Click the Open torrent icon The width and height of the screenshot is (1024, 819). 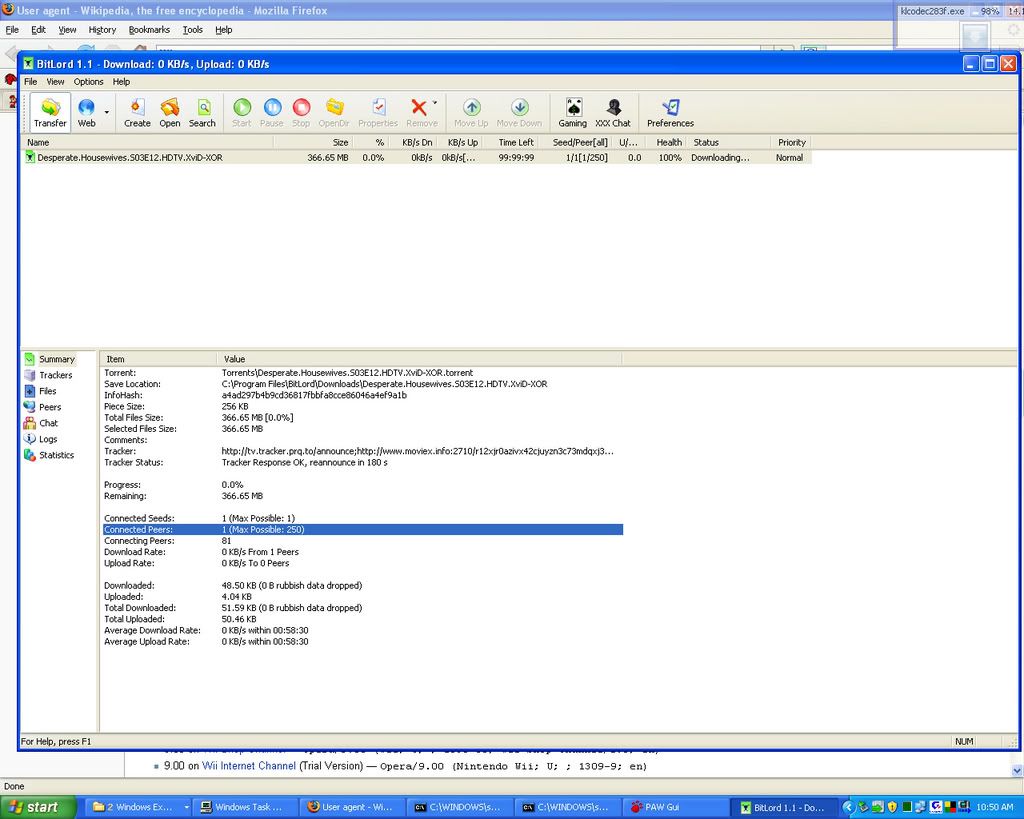pos(170,112)
